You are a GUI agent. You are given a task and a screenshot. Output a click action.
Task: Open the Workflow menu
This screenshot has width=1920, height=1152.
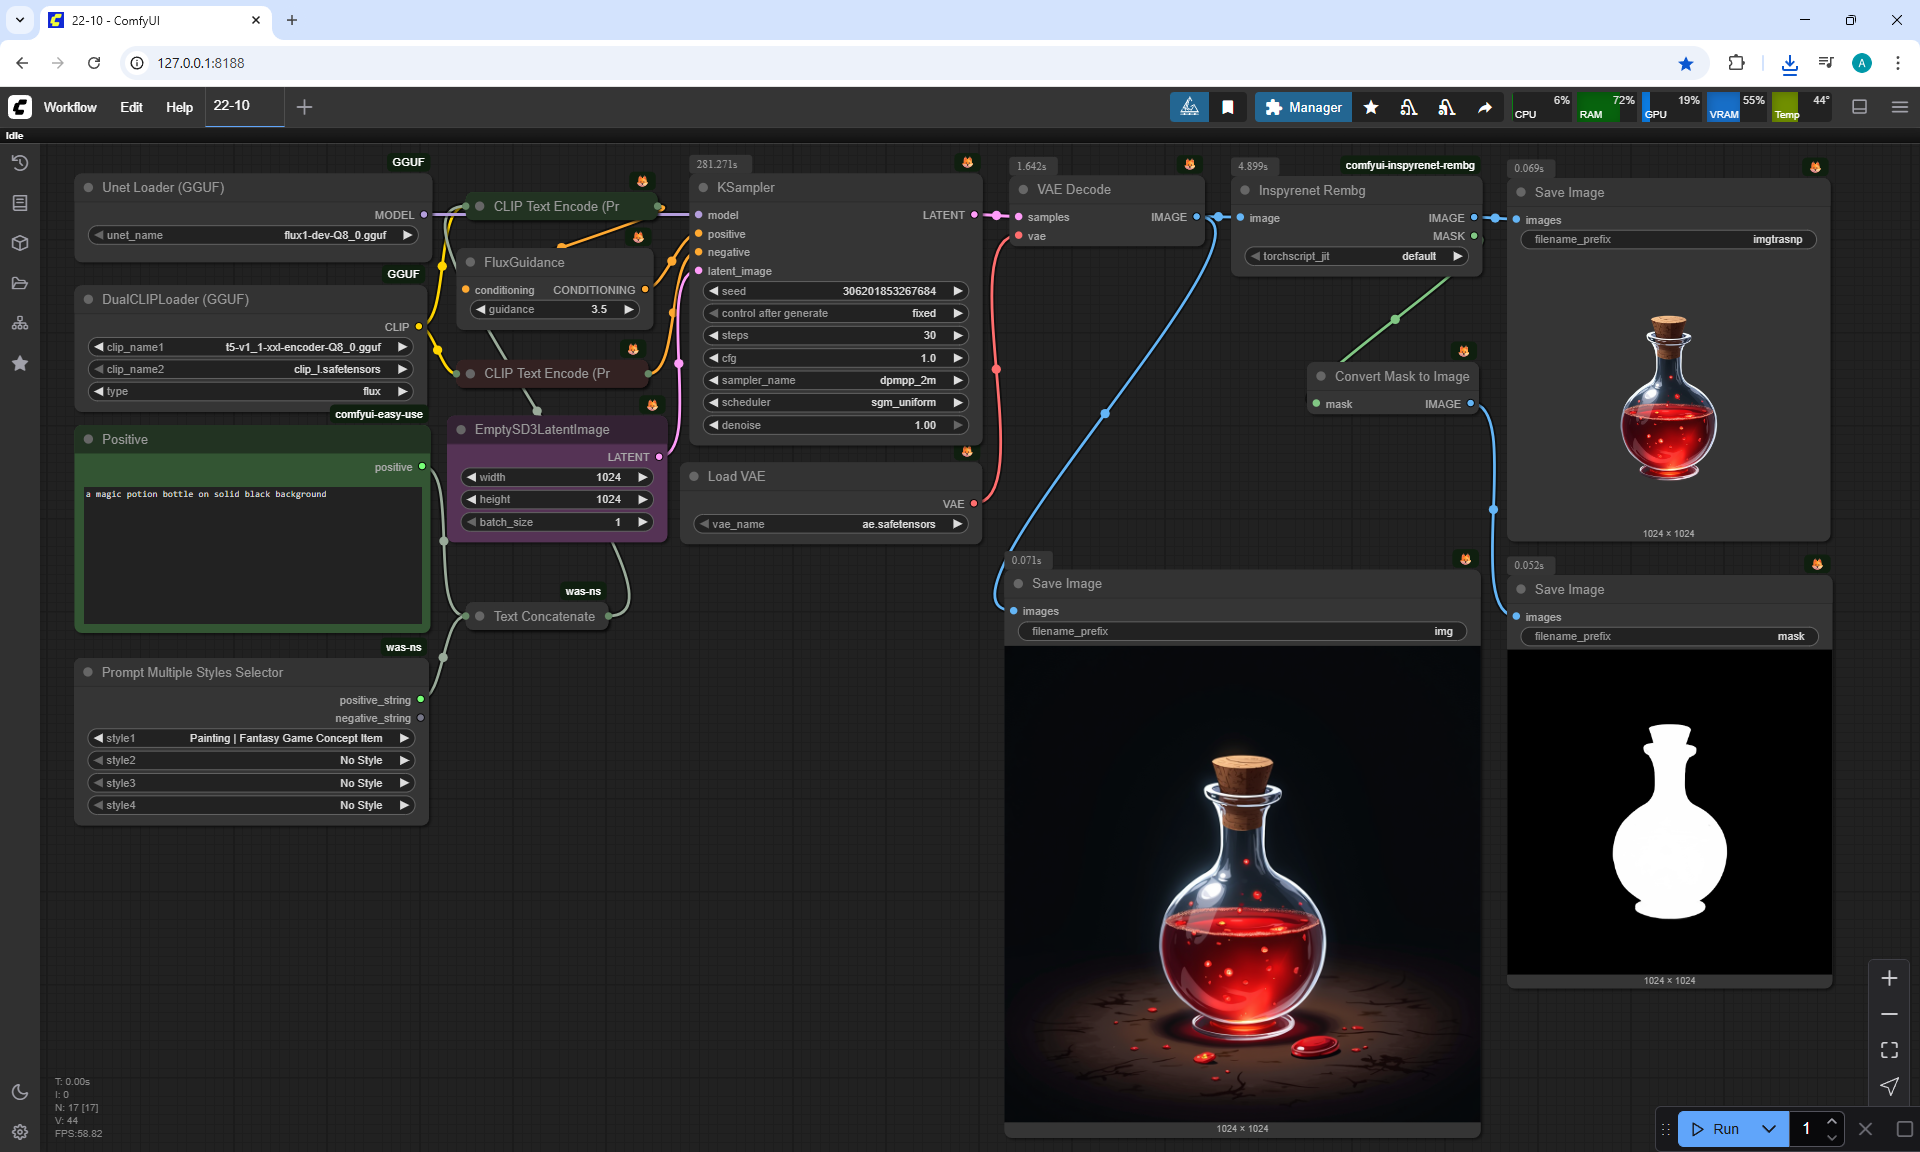click(70, 107)
